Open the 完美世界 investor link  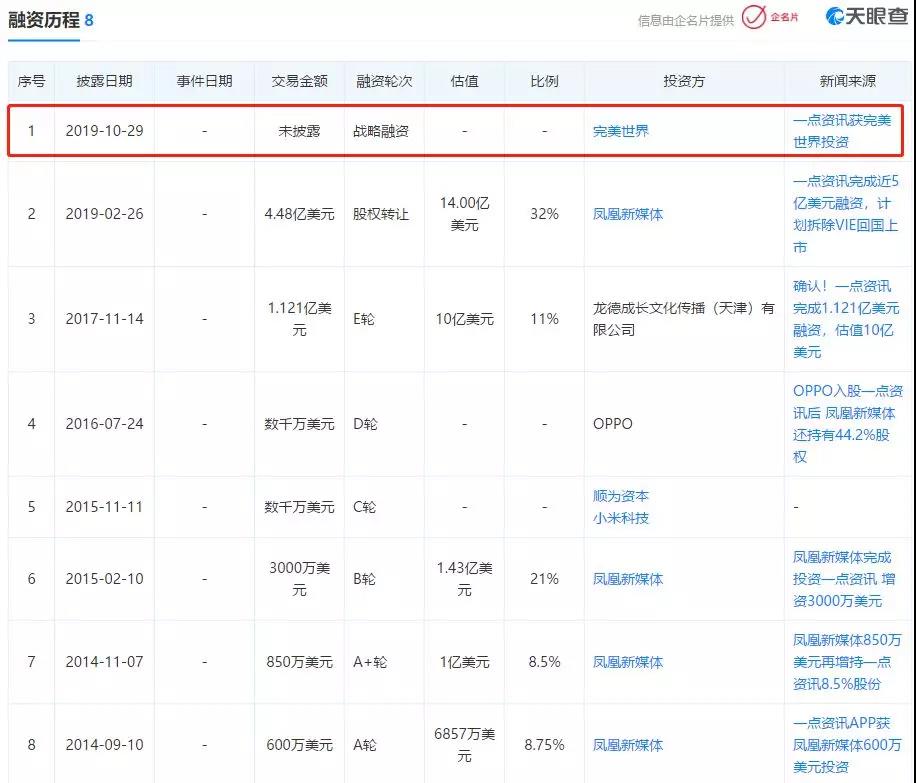[621, 131]
